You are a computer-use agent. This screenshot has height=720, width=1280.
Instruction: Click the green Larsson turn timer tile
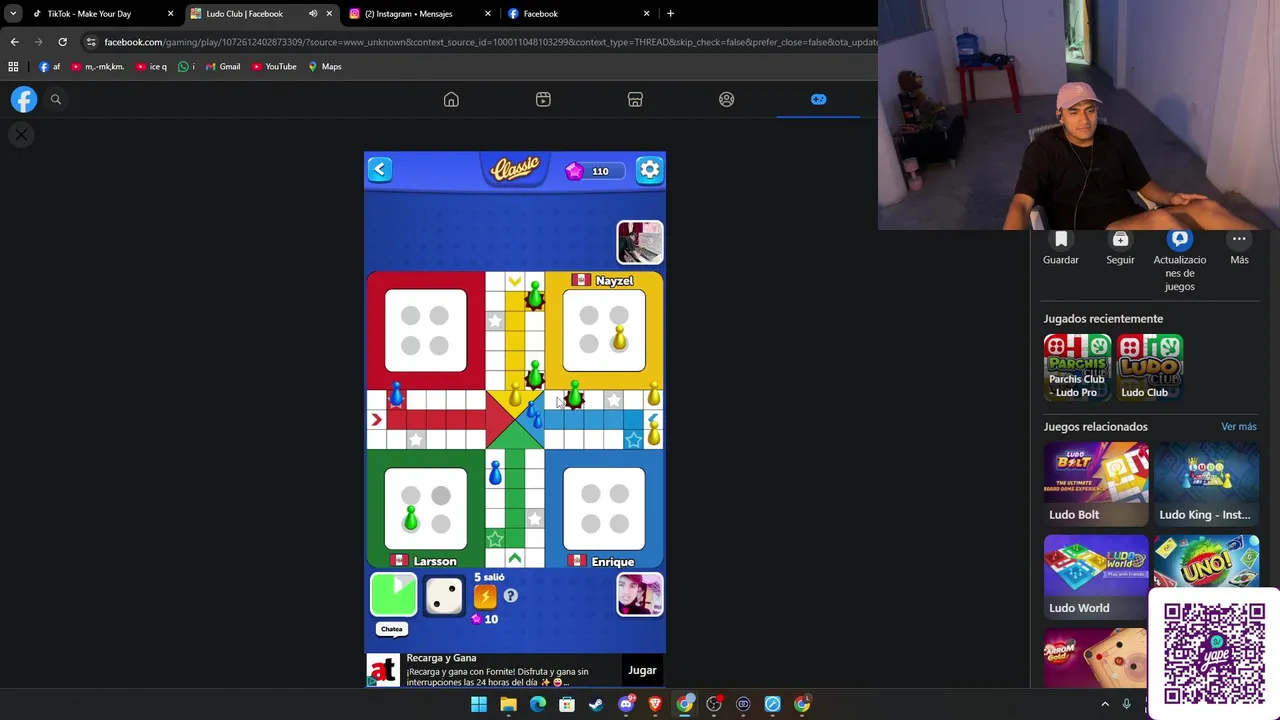tap(394, 595)
